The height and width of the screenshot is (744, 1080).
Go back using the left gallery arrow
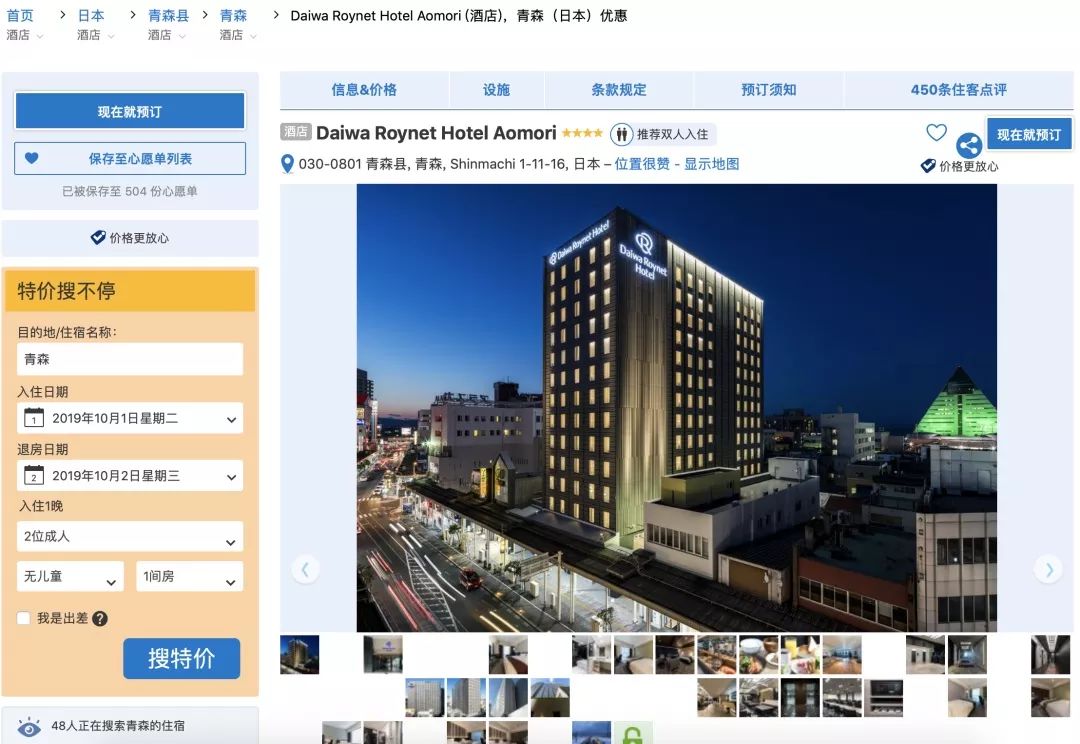(305, 568)
